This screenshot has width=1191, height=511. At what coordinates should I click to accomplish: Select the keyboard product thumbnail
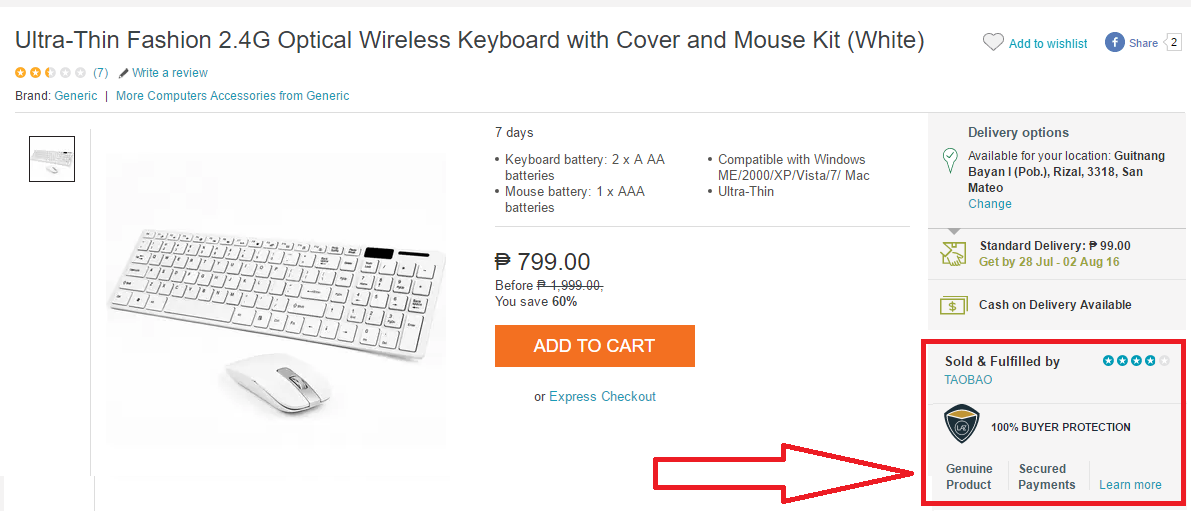(x=52, y=158)
